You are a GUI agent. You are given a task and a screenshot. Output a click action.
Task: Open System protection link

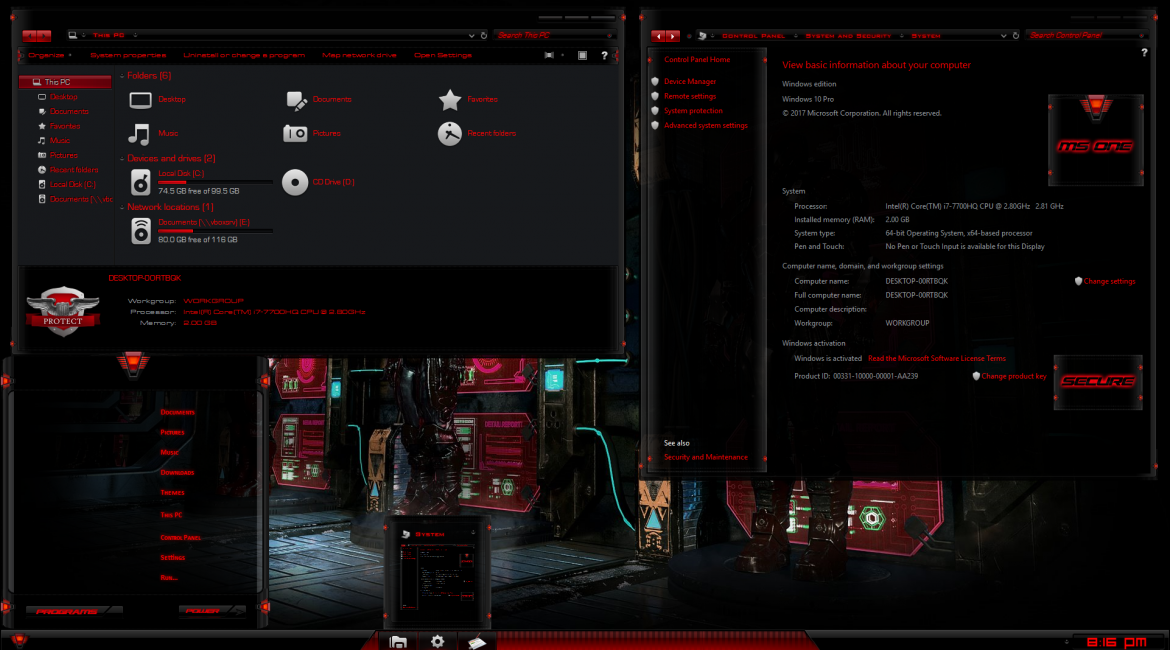693,110
